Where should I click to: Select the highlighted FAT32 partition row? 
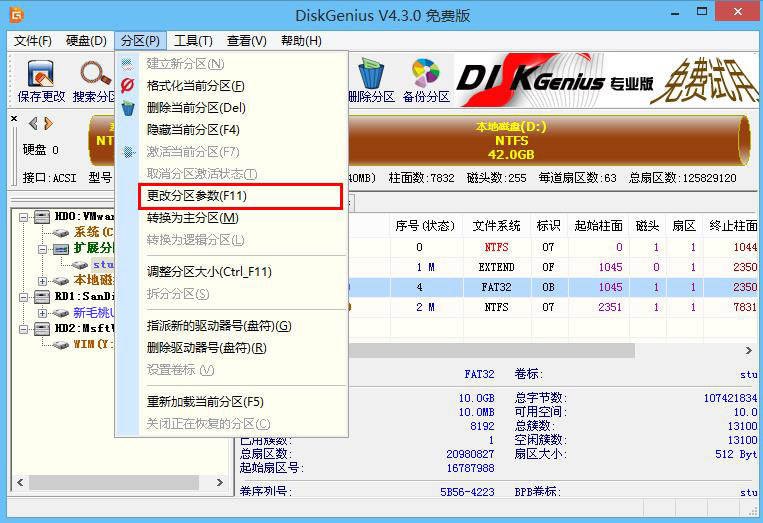tap(553, 287)
